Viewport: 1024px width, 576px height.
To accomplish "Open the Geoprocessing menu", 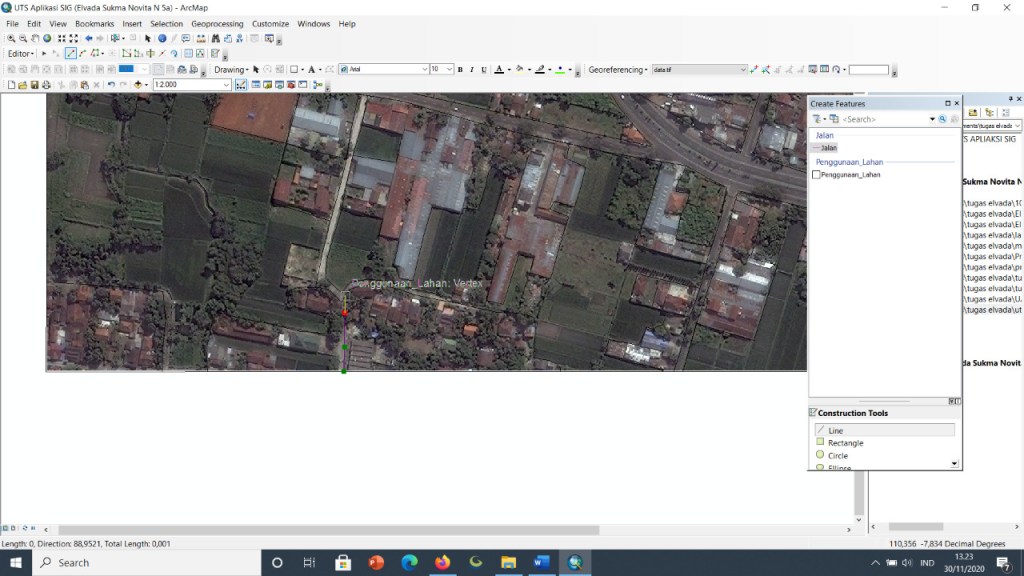I will tap(217, 24).
